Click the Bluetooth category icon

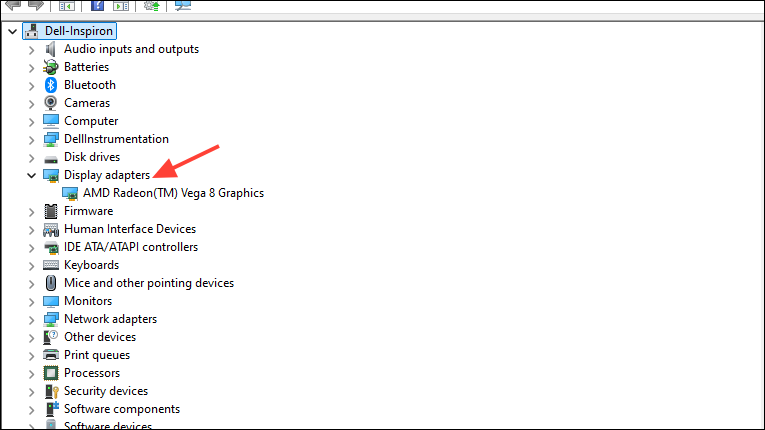(x=51, y=85)
